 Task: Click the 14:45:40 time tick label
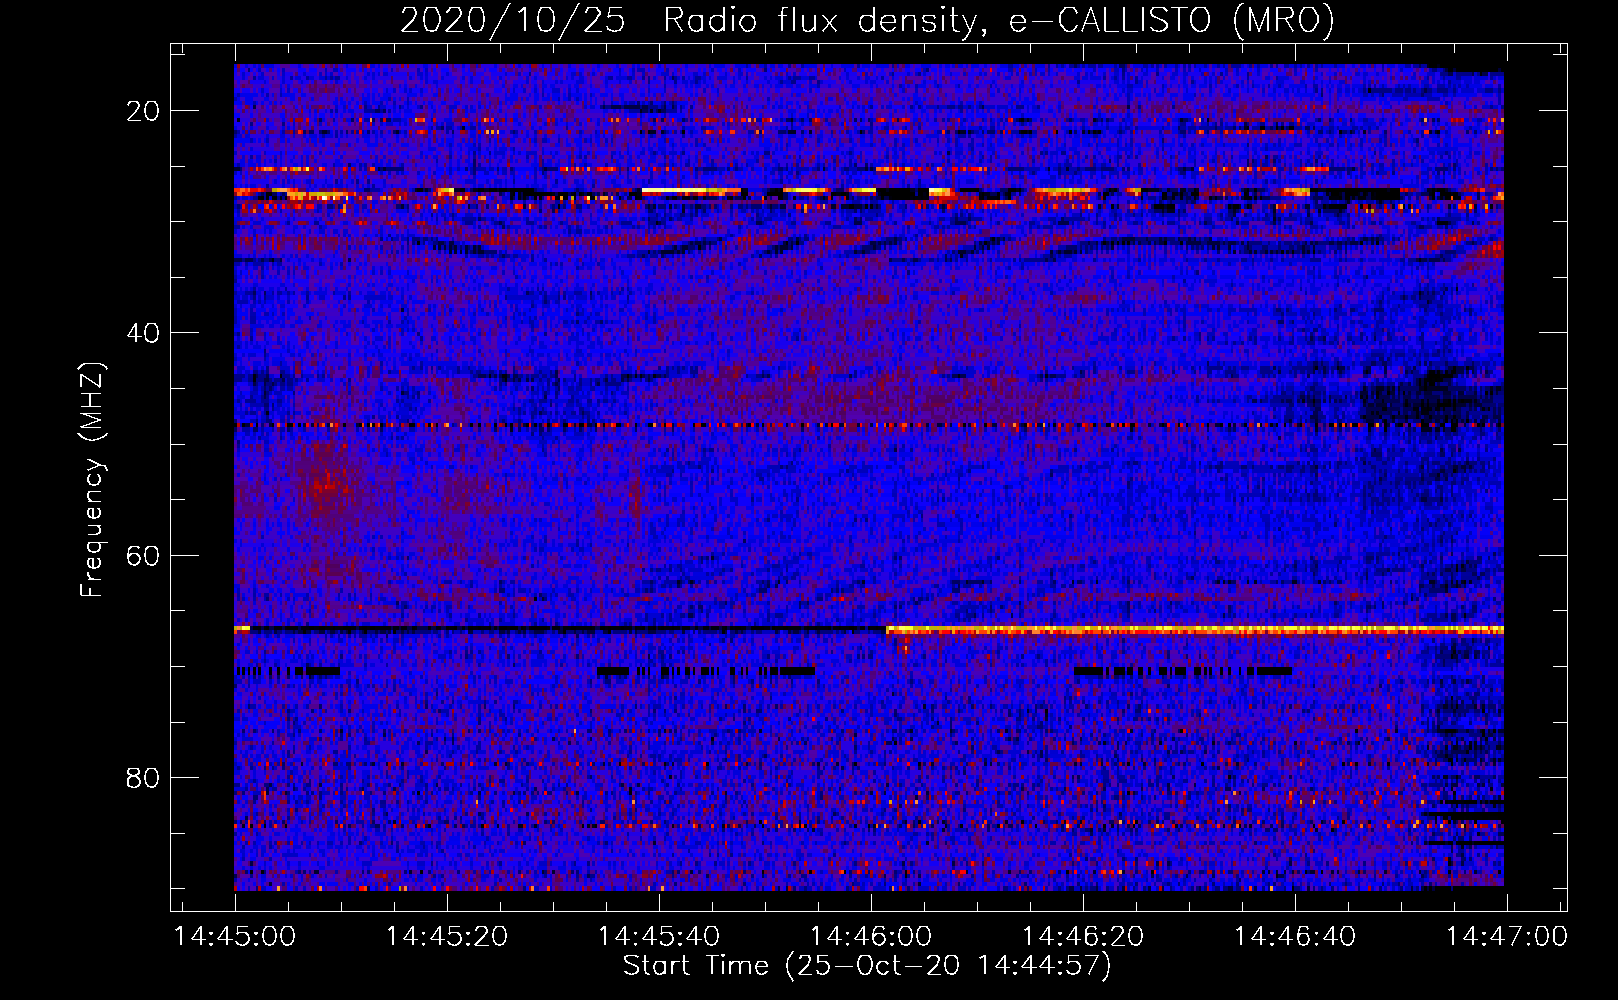(659, 937)
